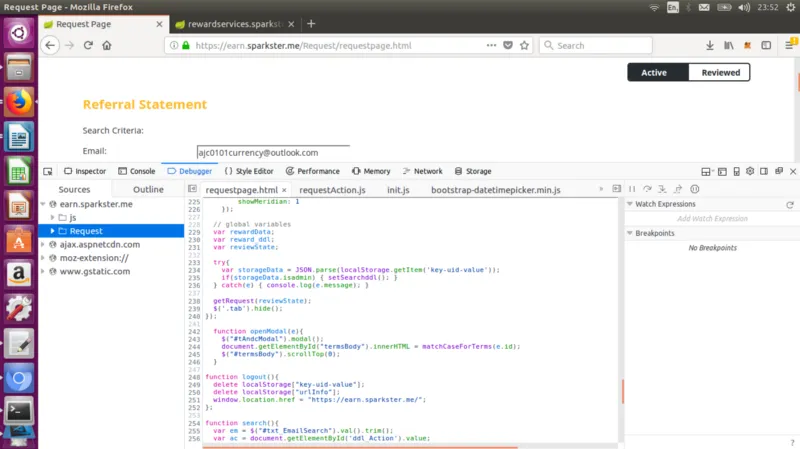
Task: Show more source tabs arrow
Action: pyautogui.click(x=602, y=189)
